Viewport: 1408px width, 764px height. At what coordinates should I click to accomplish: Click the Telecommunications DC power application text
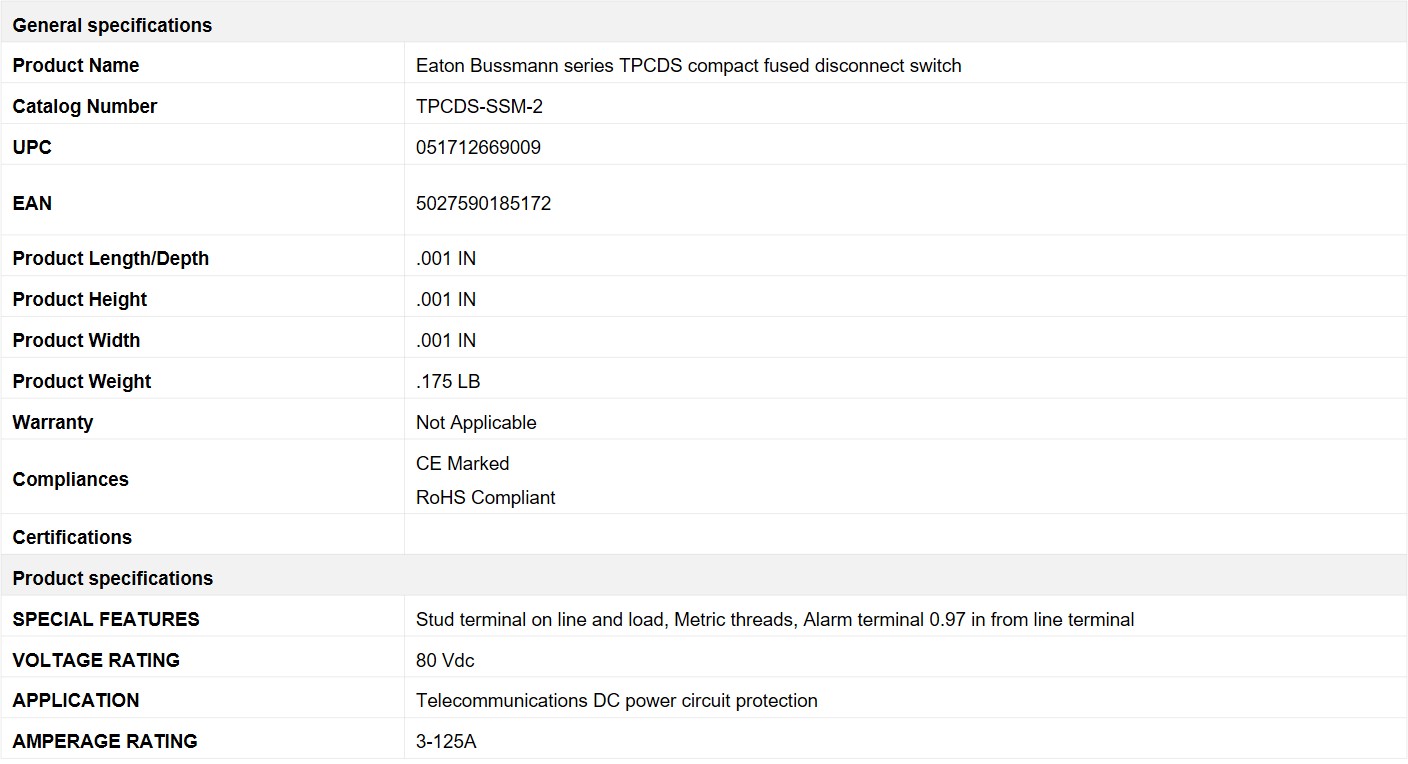coord(617,701)
